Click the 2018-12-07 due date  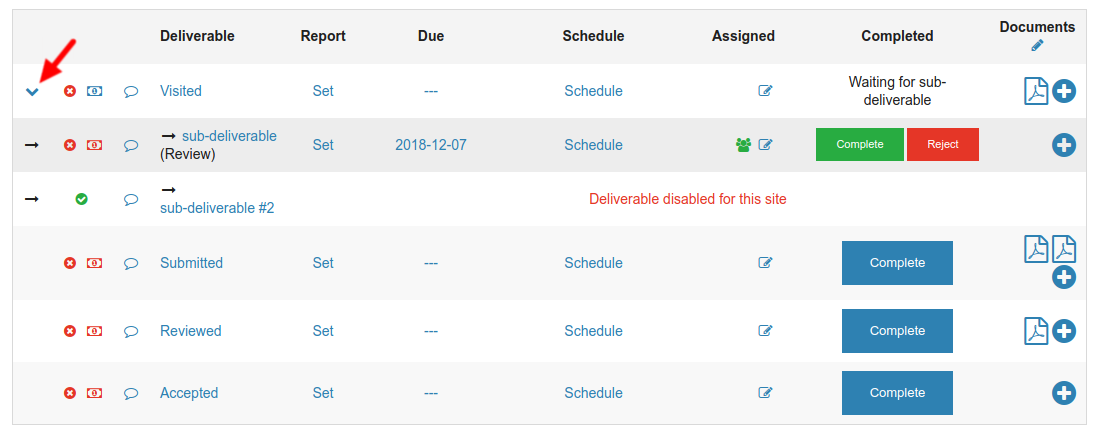430,145
